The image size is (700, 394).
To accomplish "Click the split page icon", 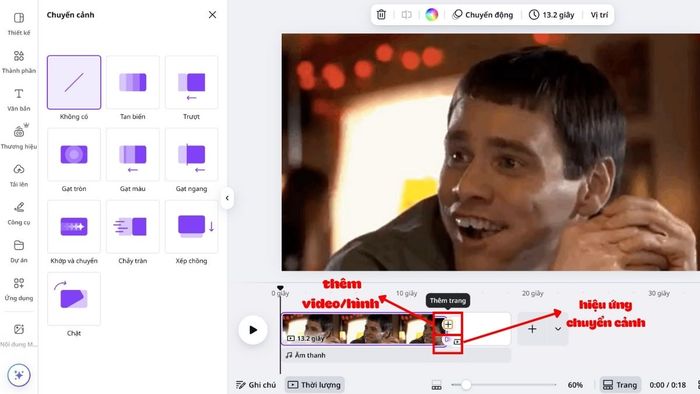I will click(406, 15).
